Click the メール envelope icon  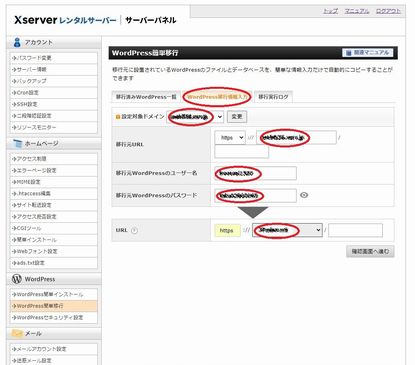(x=17, y=333)
